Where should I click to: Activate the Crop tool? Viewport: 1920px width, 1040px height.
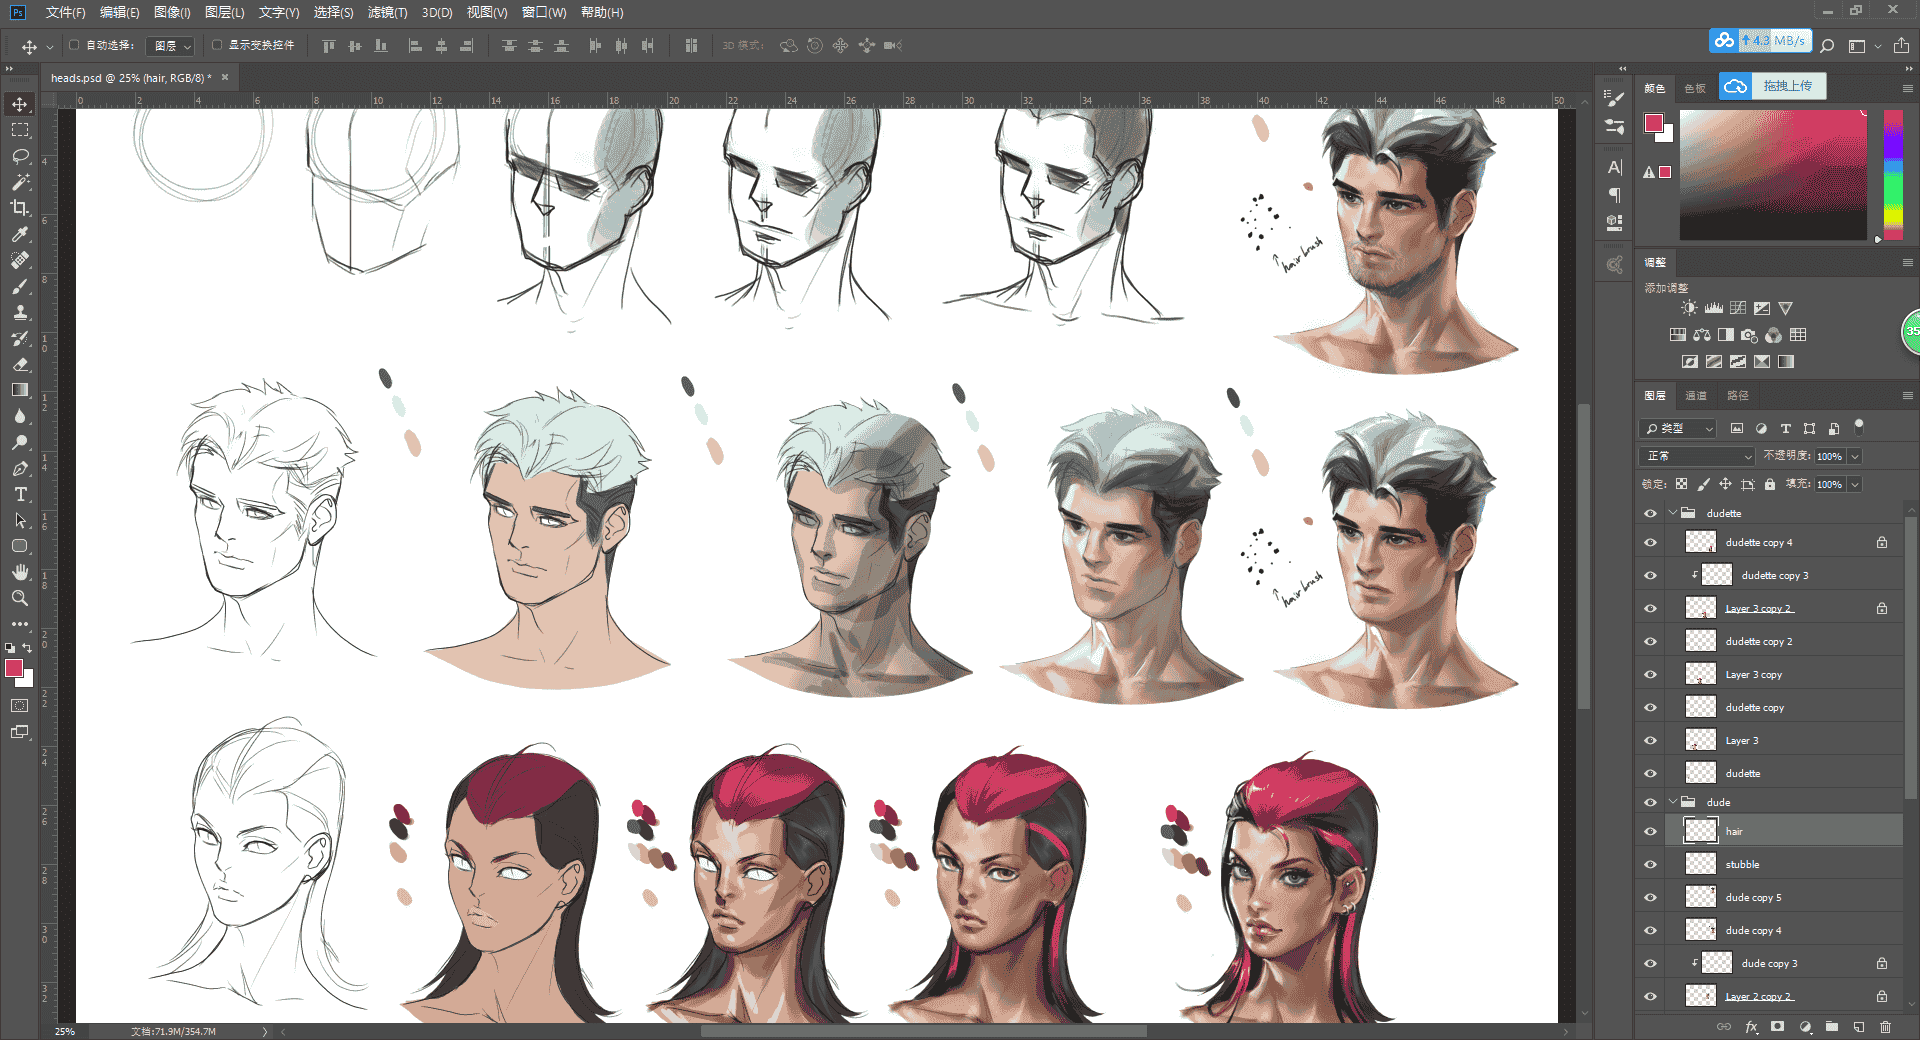click(20, 208)
